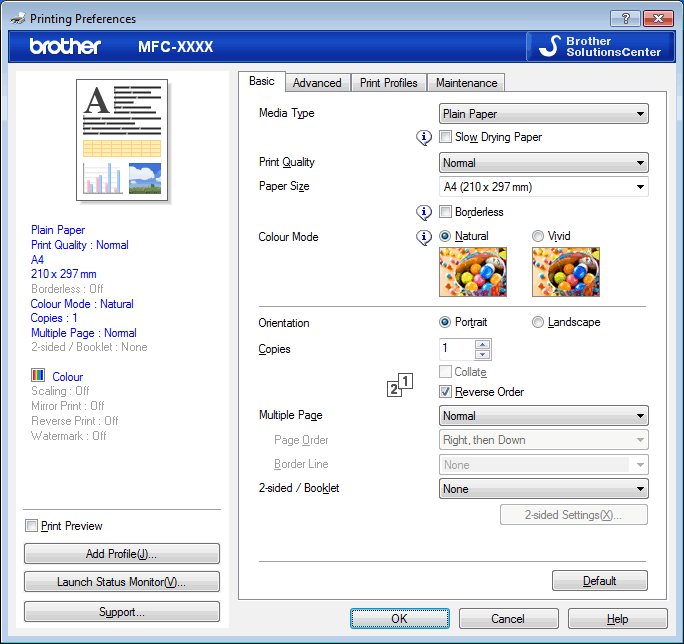Image resolution: width=684 pixels, height=644 pixels.
Task: Open the Multiple Page dropdown
Action: tap(544, 416)
